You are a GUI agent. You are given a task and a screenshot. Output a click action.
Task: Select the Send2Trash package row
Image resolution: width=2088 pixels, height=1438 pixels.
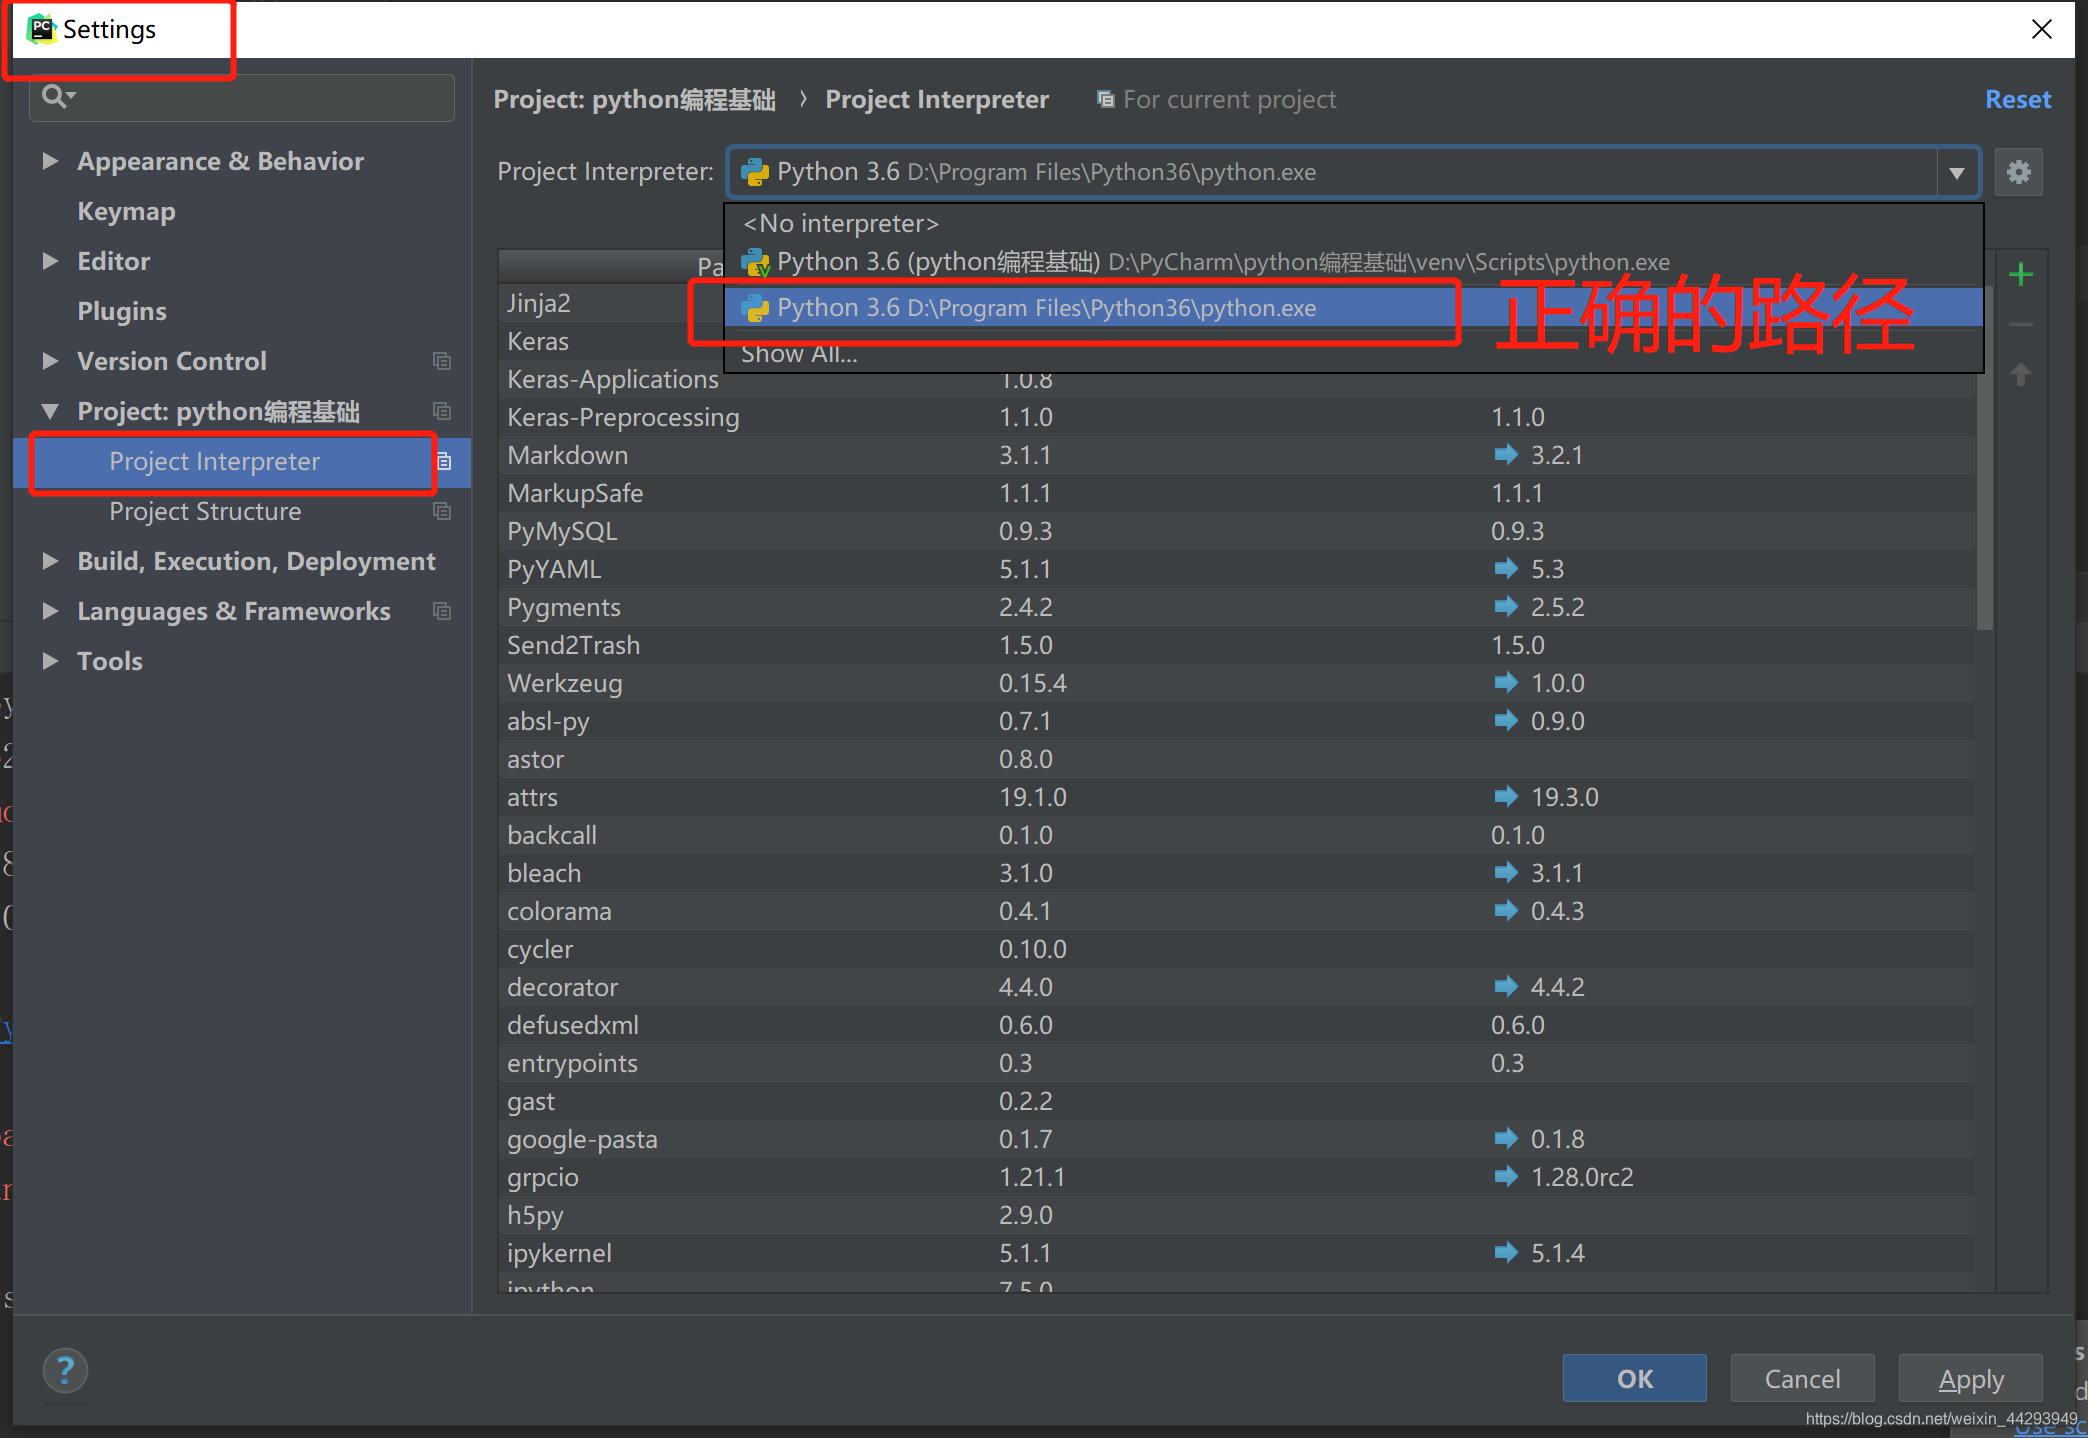(1237, 645)
